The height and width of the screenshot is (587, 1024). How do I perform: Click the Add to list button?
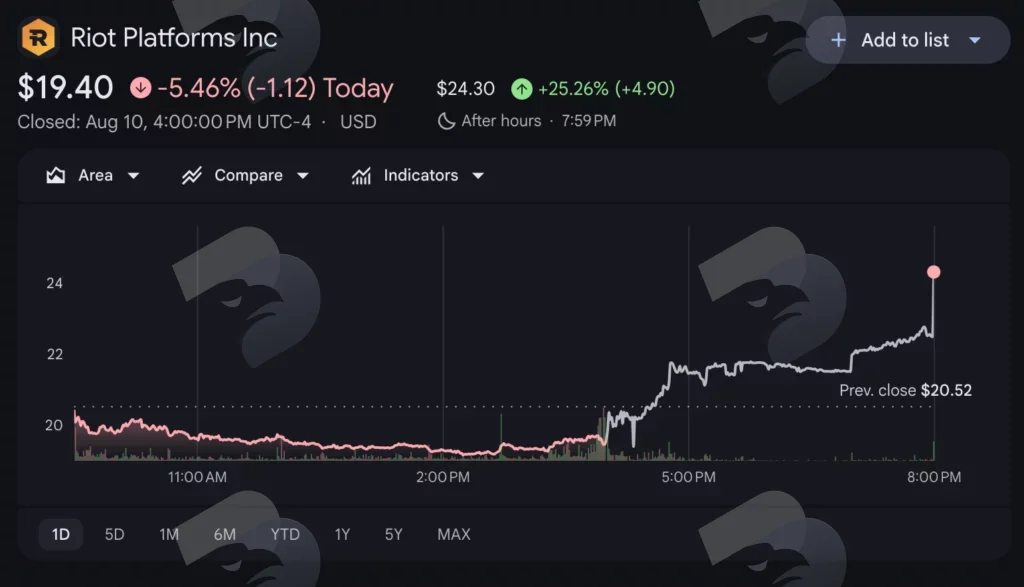coord(908,40)
